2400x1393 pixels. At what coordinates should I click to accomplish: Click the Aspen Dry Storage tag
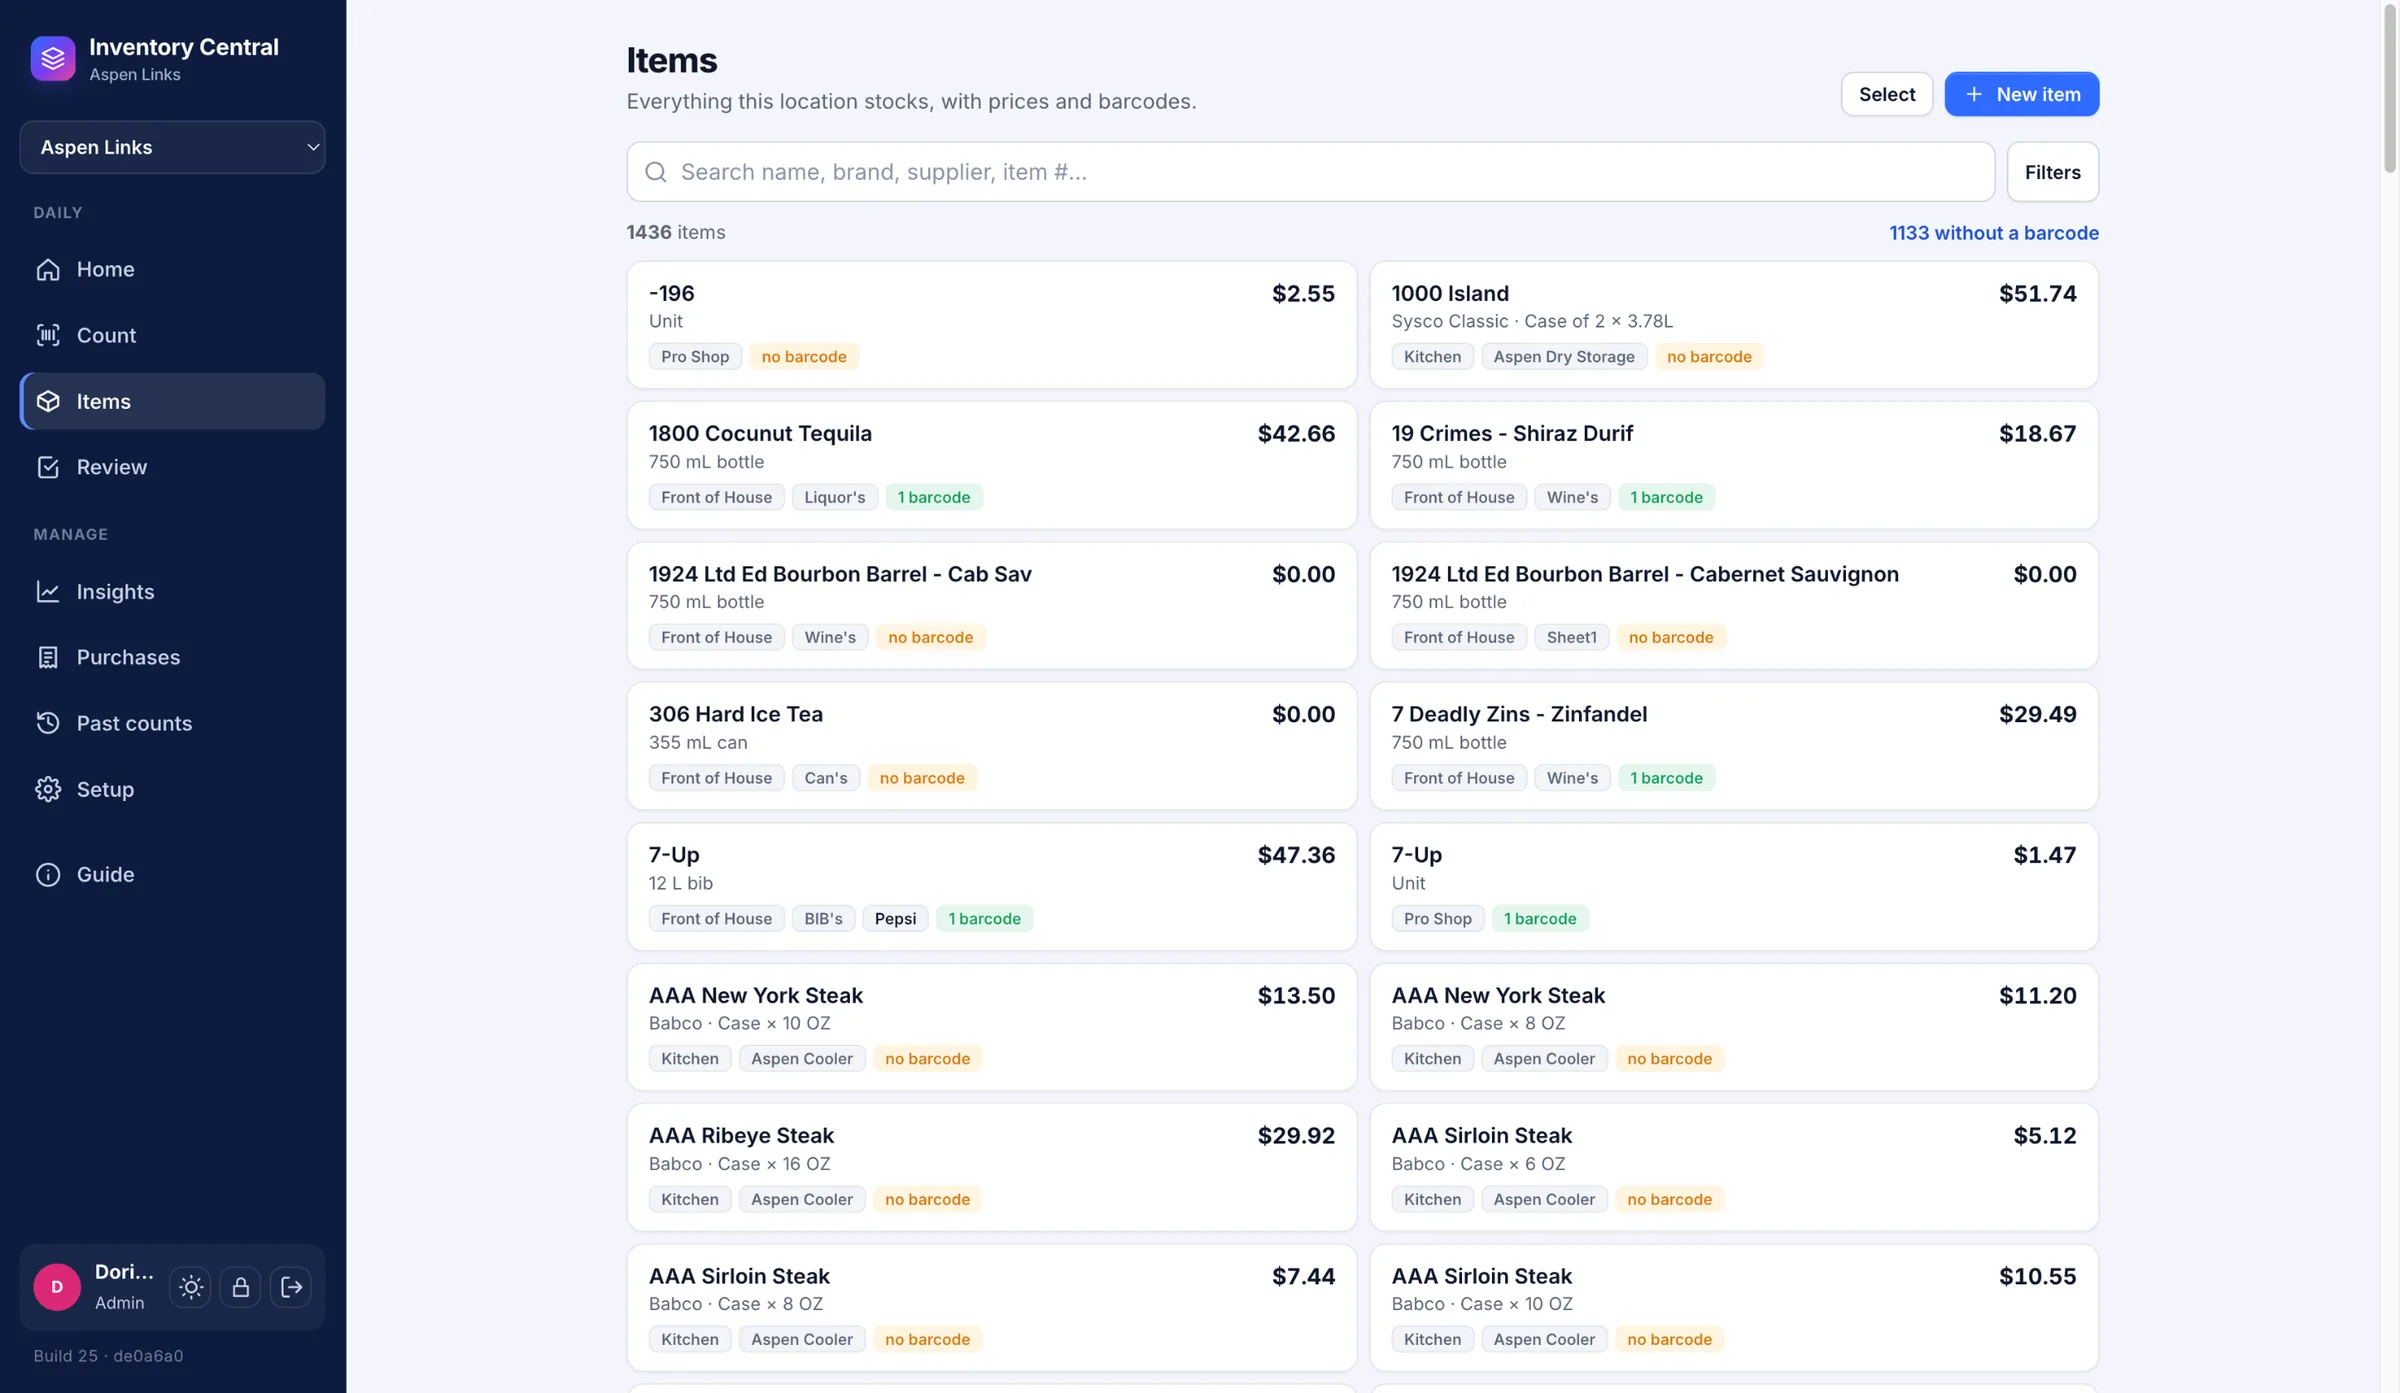[1563, 356]
